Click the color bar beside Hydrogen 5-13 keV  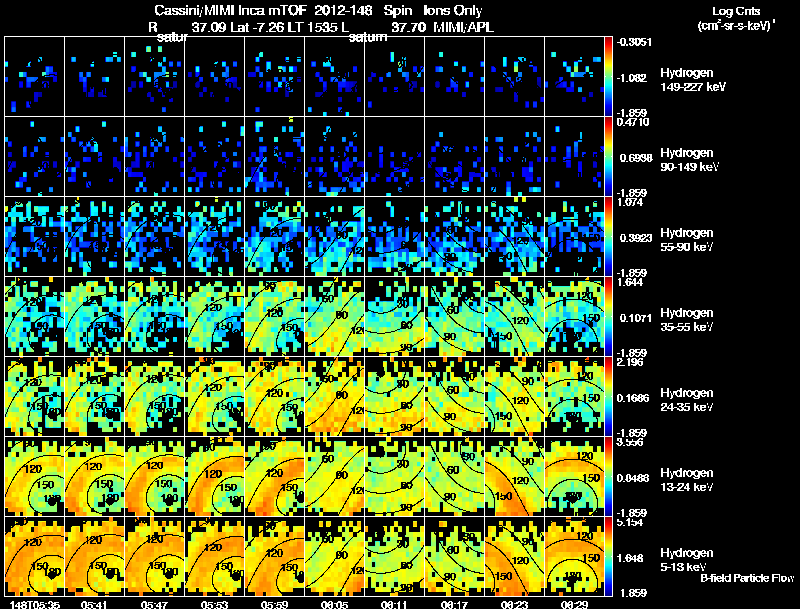tap(608, 557)
